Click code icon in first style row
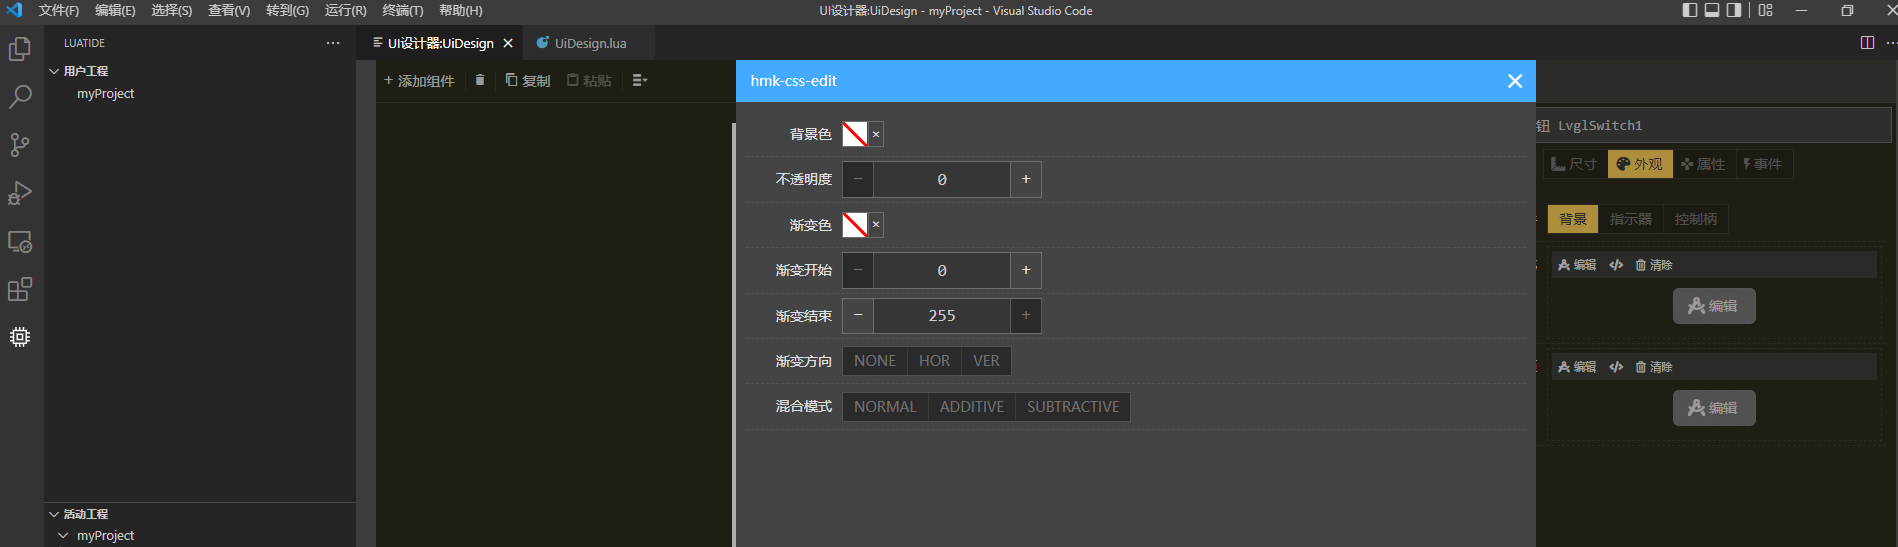 pyautogui.click(x=1616, y=265)
